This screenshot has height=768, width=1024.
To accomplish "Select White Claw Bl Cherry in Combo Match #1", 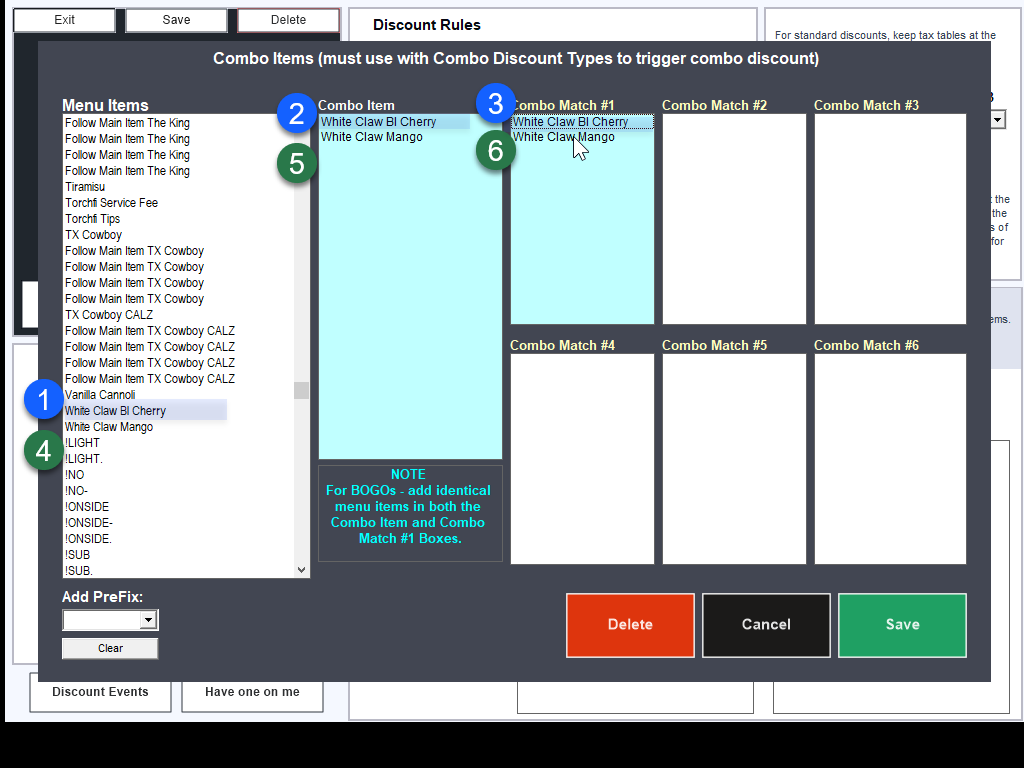I will (570, 122).
